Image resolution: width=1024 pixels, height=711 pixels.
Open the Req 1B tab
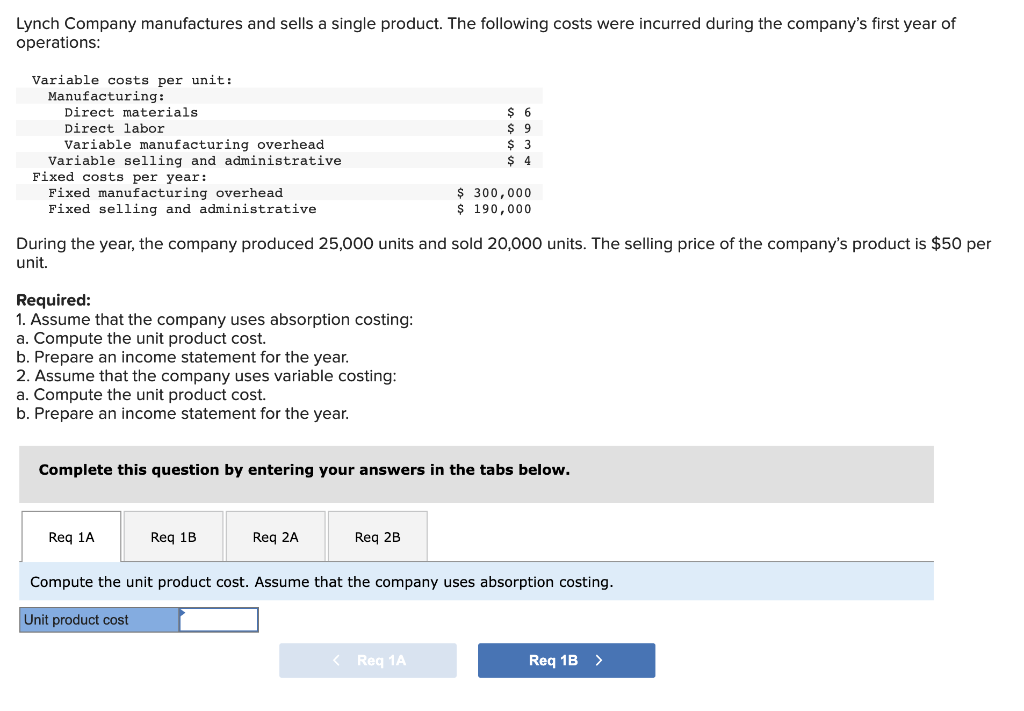[x=173, y=537]
